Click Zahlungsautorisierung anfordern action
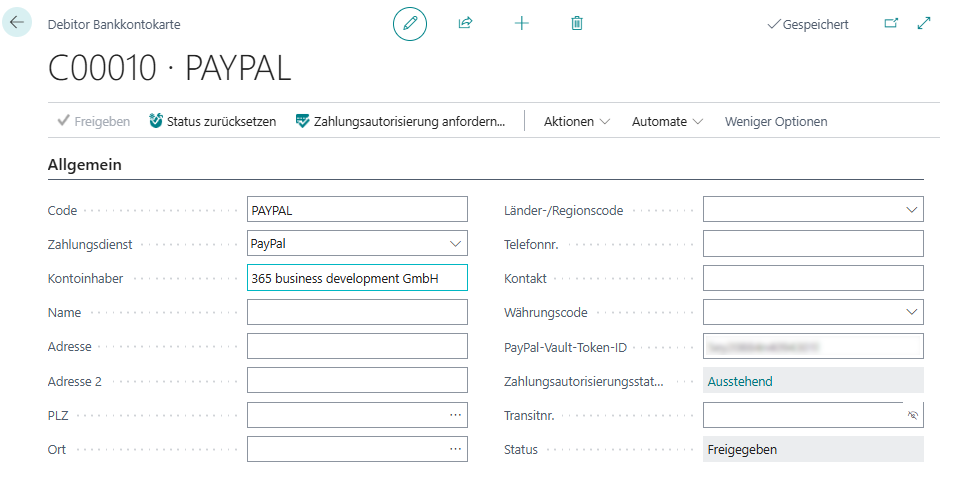 coord(400,121)
